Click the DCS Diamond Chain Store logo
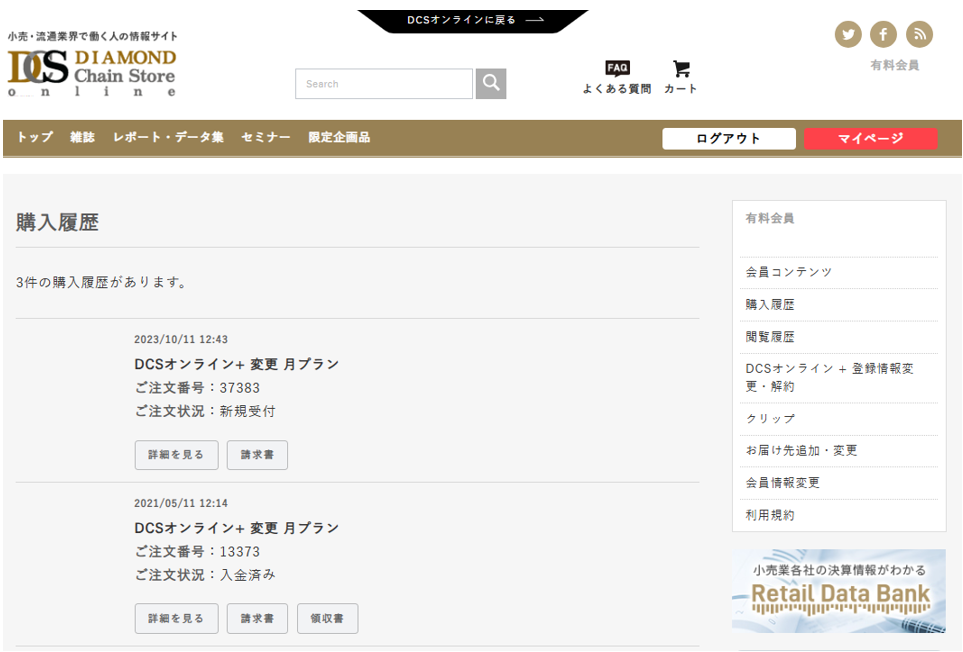963x652 pixels. pos(92,72)
